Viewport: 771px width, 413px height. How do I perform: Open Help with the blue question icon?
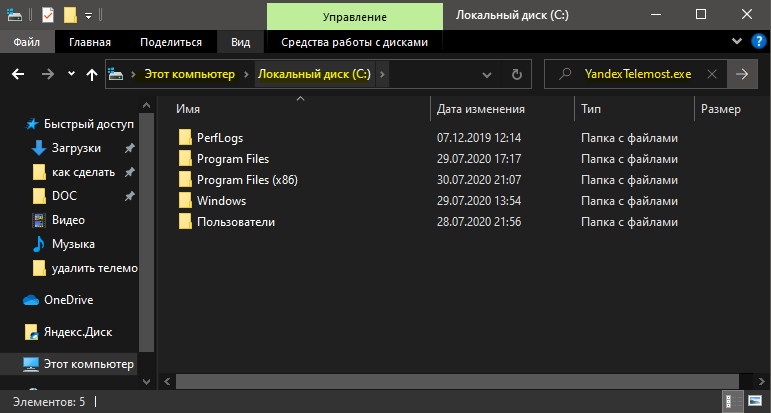[x=759, y=41]
